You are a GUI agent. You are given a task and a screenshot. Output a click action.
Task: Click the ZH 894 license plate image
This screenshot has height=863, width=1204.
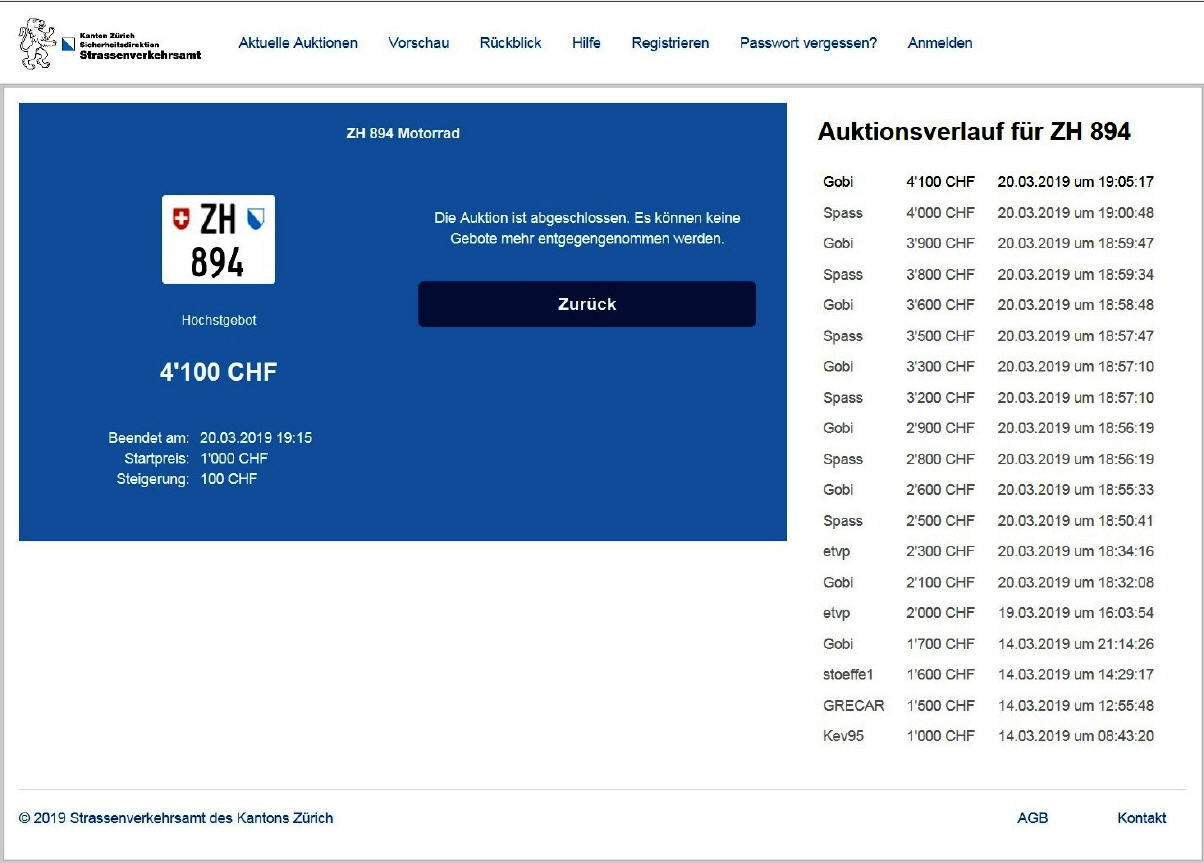tap(218, 240)
